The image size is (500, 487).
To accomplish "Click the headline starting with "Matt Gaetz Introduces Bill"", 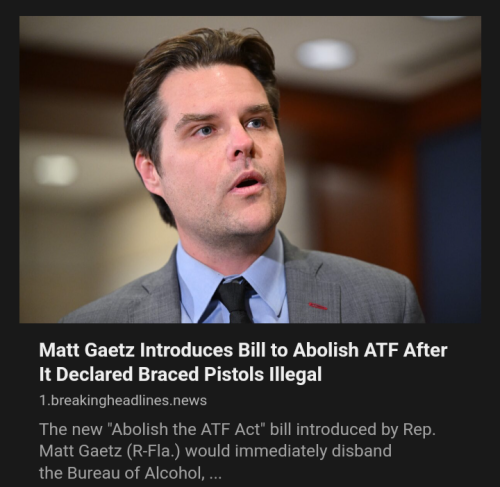I will click(243, 362).
